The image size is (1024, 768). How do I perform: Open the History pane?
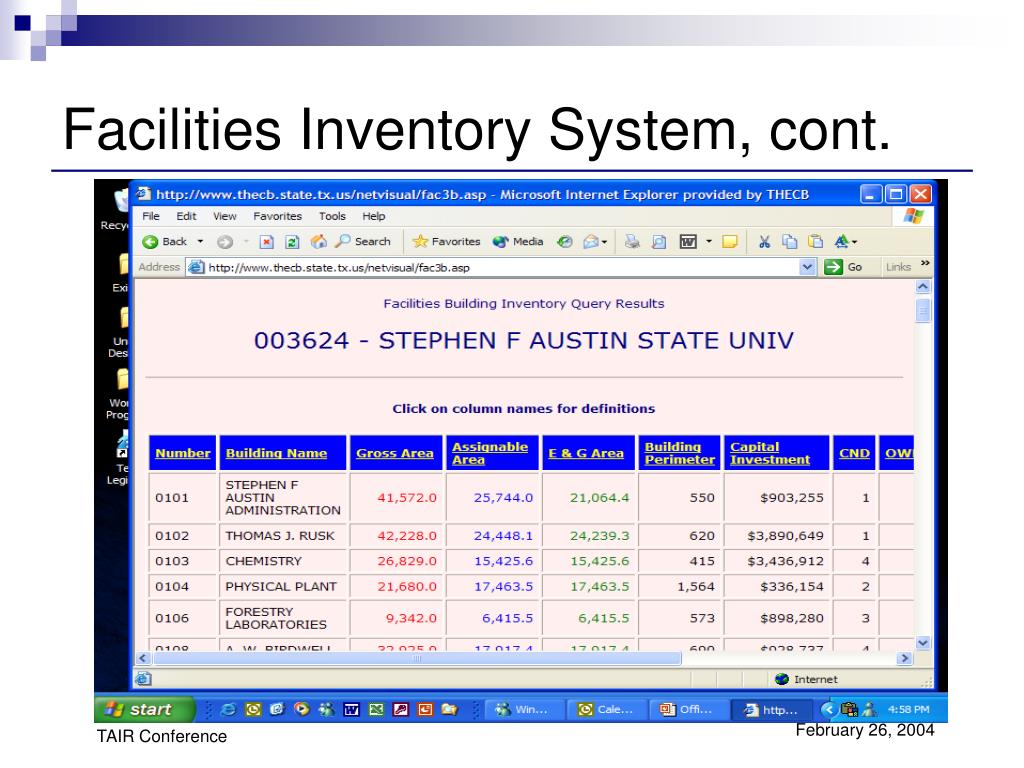coord(565,242)
